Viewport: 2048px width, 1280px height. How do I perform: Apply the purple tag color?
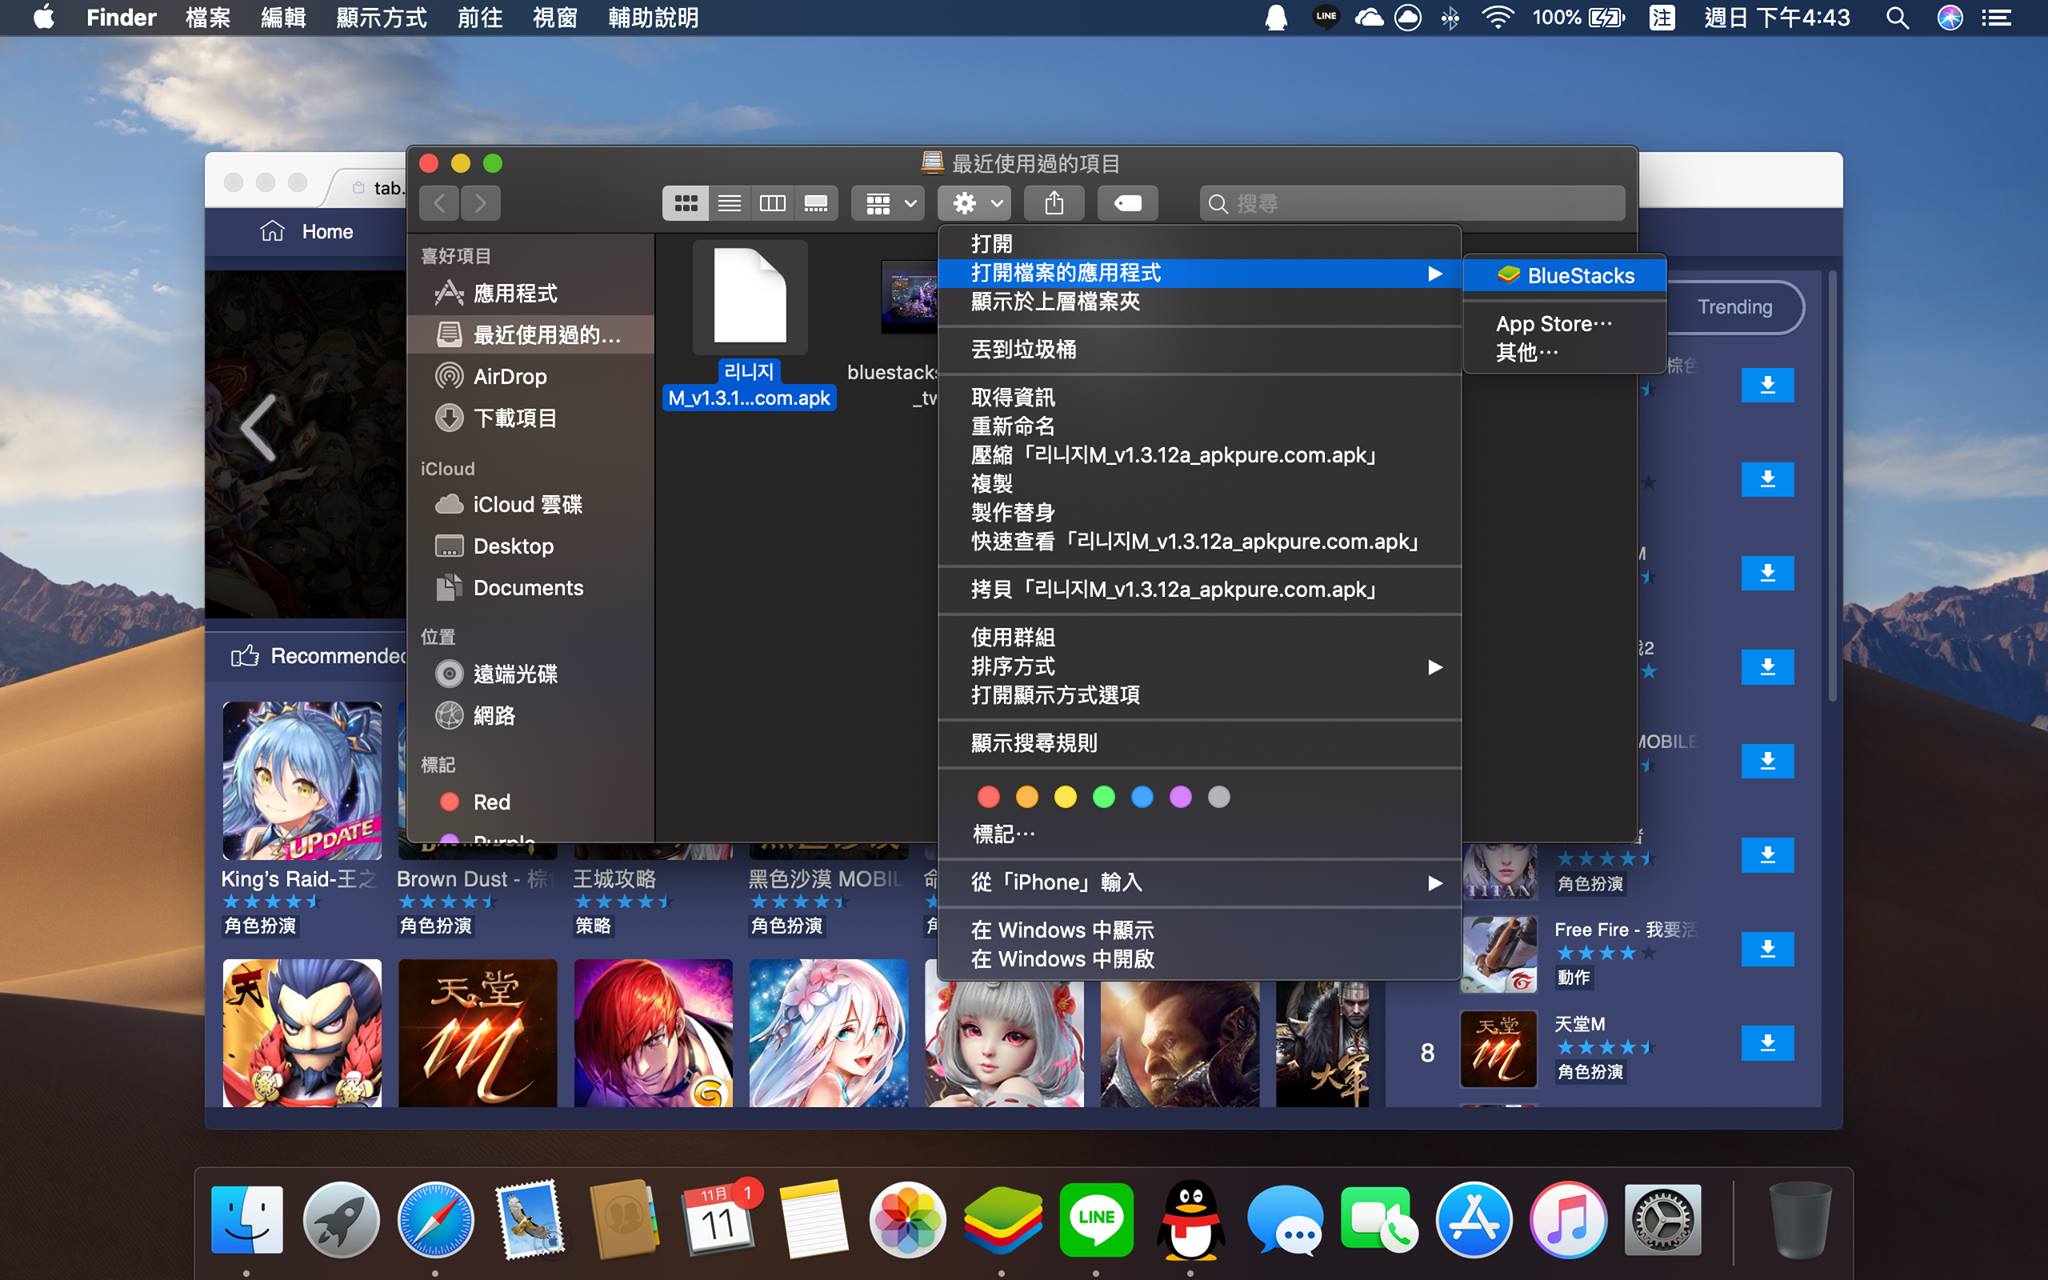point(1181,797)
